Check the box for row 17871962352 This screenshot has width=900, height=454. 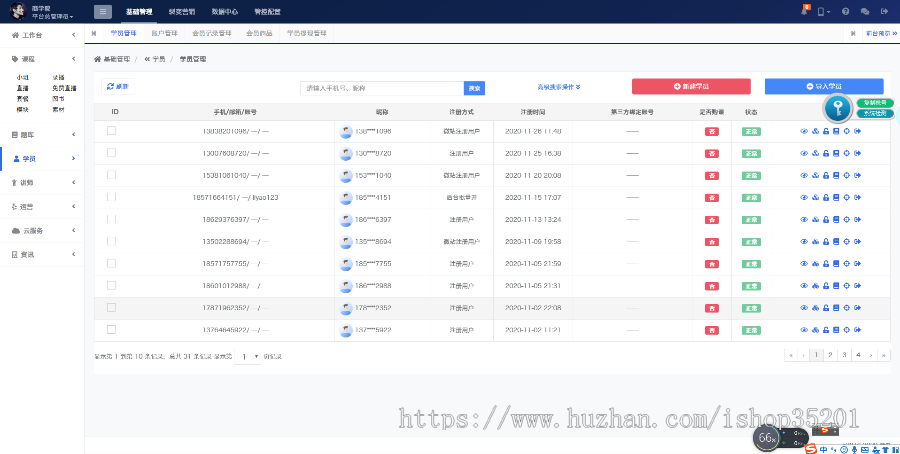pyautogui.click(x=111, y=308)
